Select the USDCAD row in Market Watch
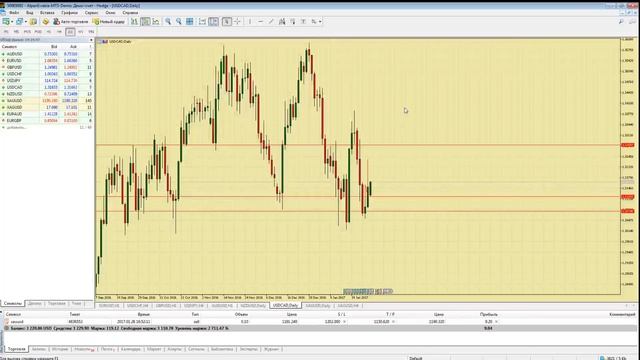This screenshot has height=360, width=640. [x=47, y=87]
